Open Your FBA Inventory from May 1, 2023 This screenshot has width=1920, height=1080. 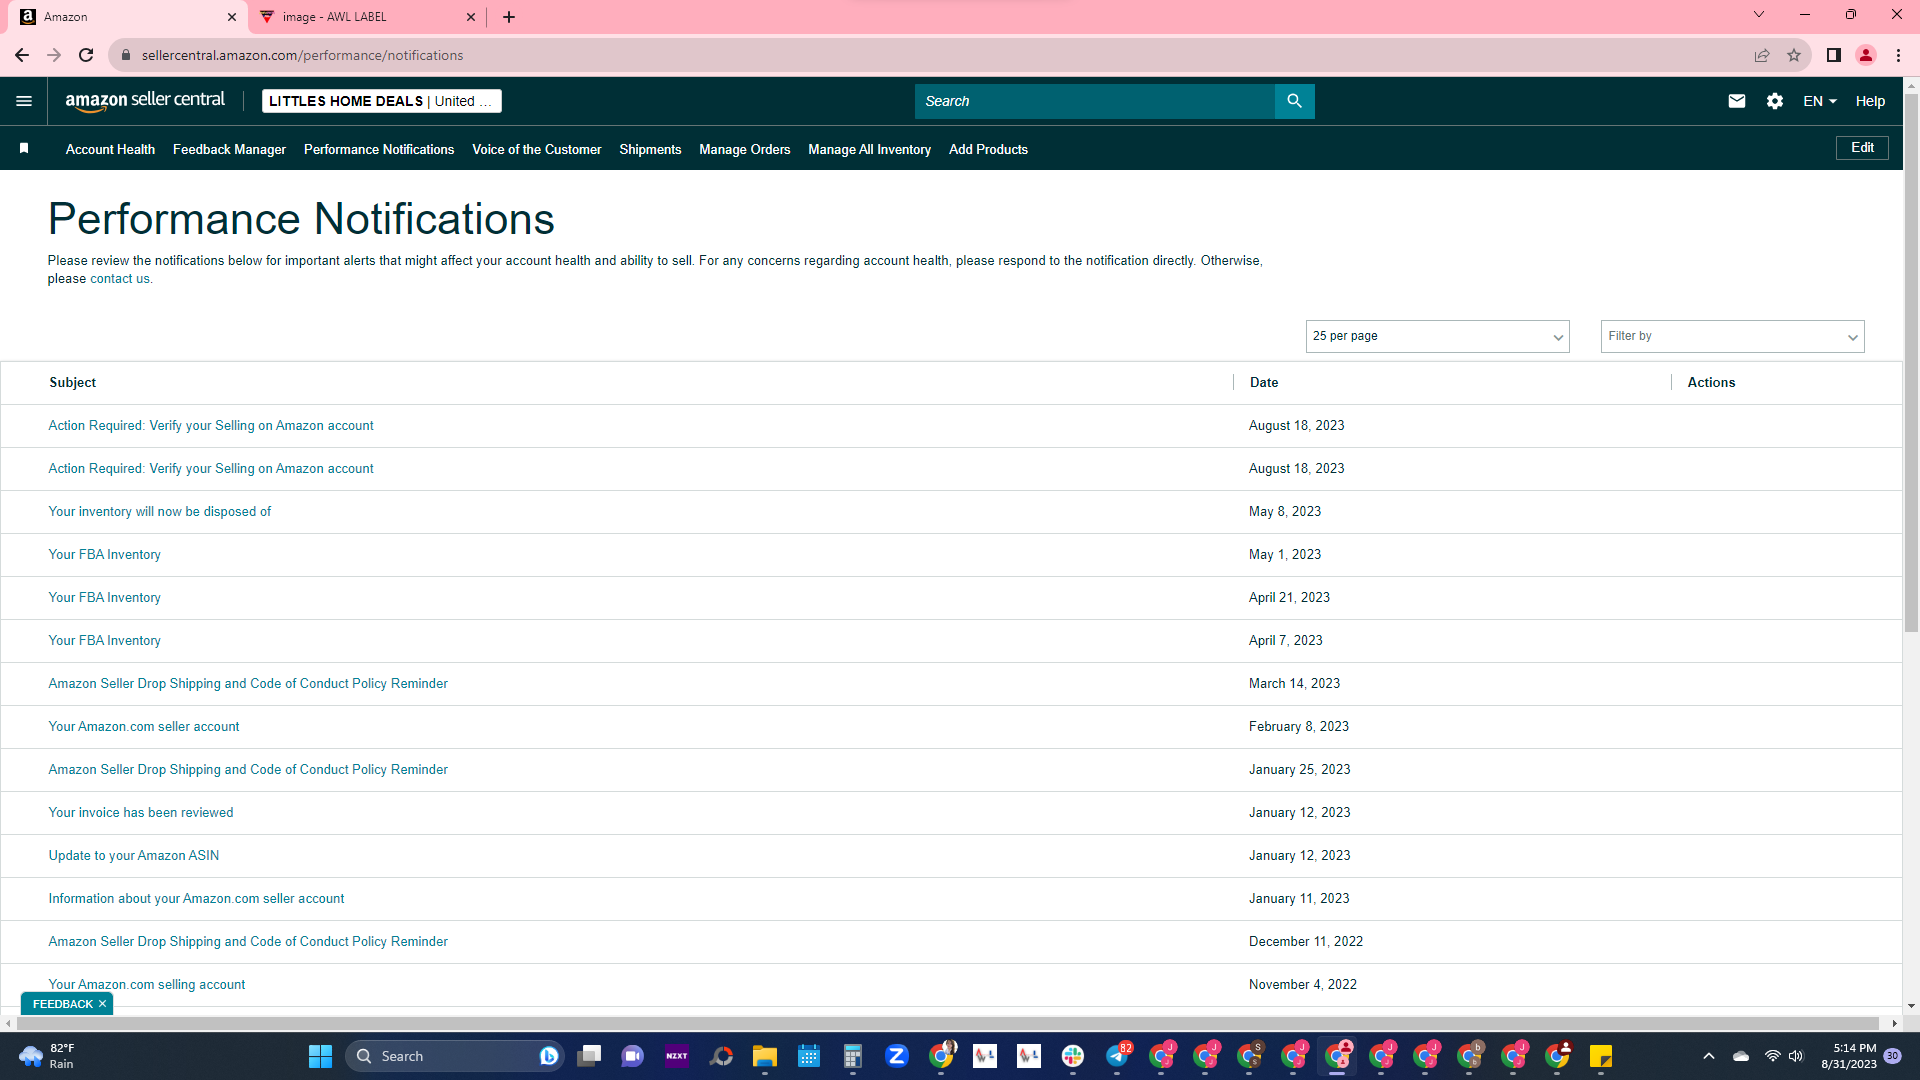point(105,554)
